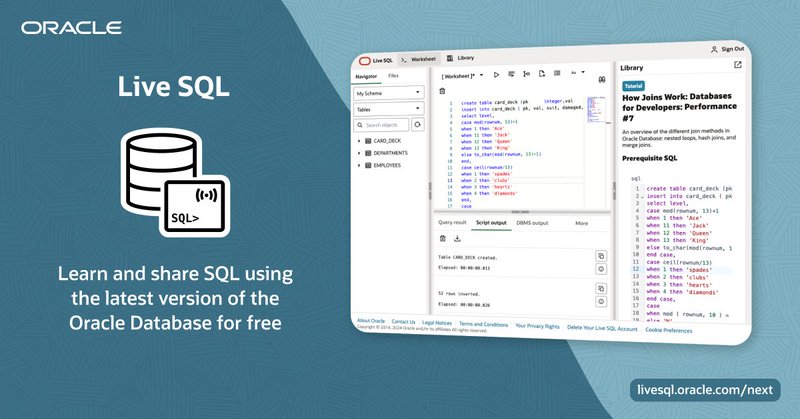Fold the code at Library line 2
The width and height of the screenshot is (800, 419).
tap(642, 196)
